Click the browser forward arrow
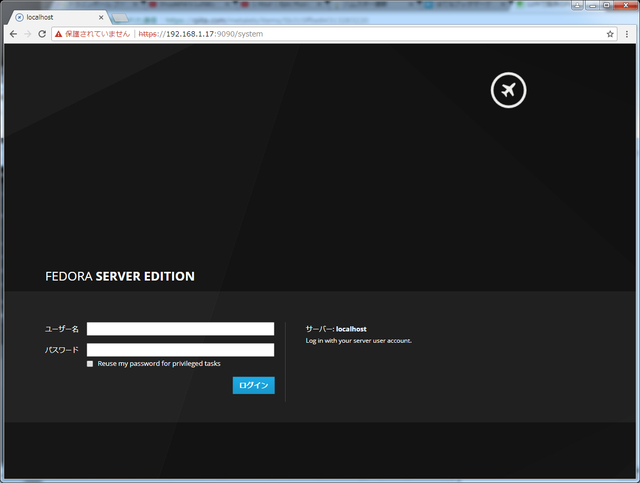The height and width of the screenshot is (483, 640). tap(27, 34)
